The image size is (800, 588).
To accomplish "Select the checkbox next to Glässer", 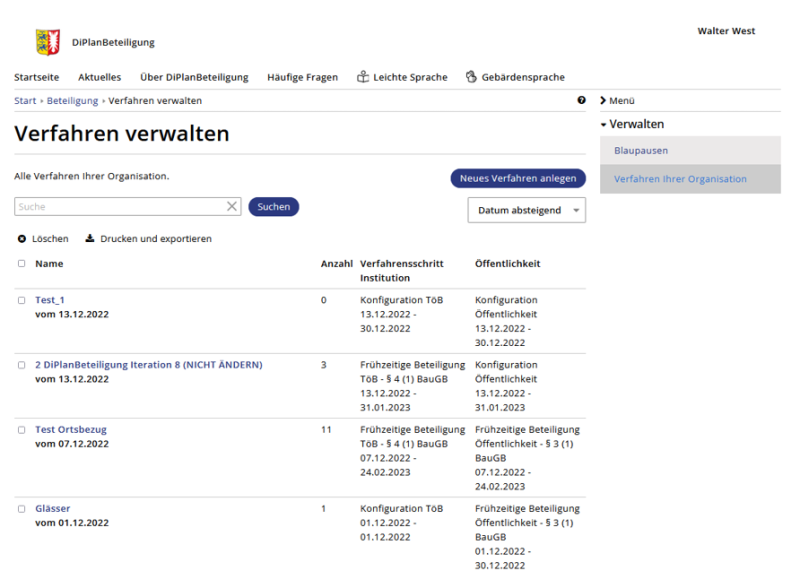I will 21,508.
